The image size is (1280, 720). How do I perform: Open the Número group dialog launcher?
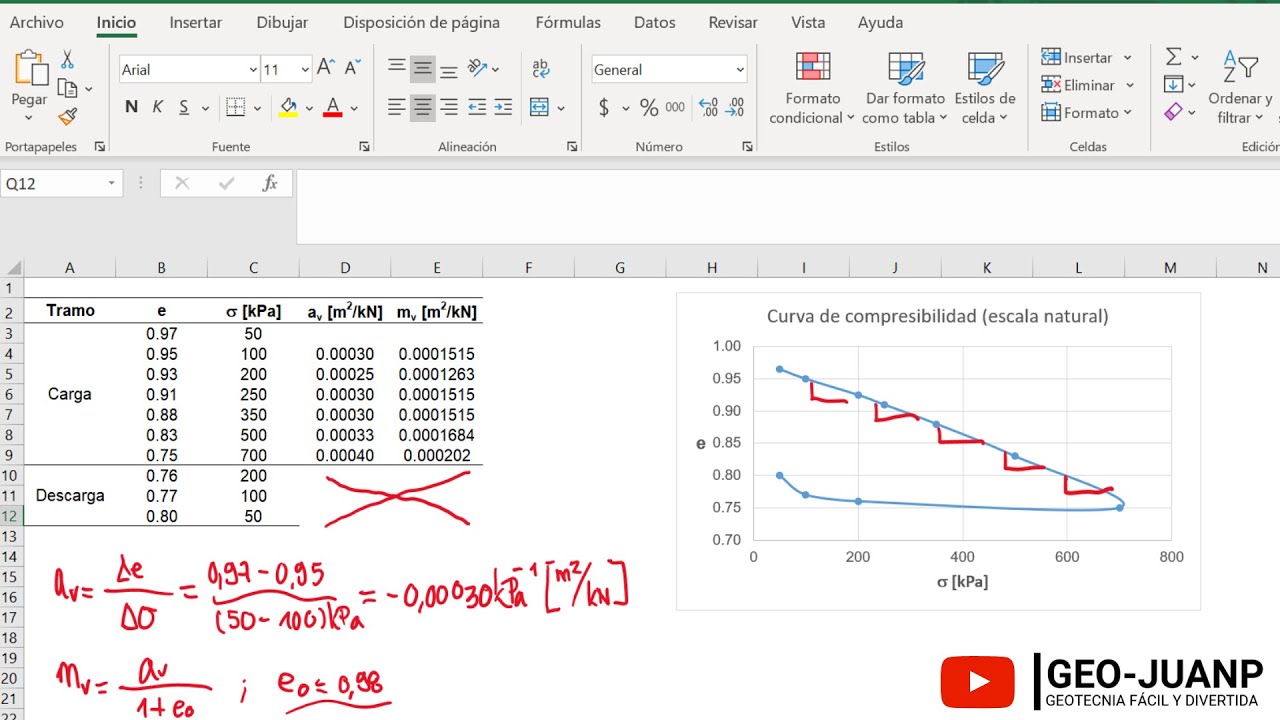point(747,146)
